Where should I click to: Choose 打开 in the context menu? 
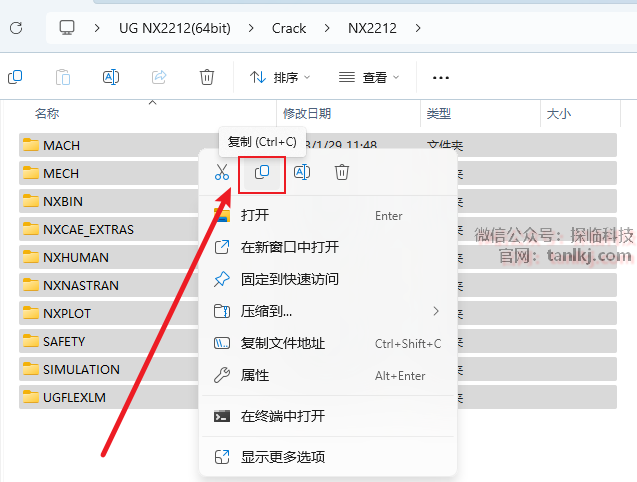pos(328,215)
